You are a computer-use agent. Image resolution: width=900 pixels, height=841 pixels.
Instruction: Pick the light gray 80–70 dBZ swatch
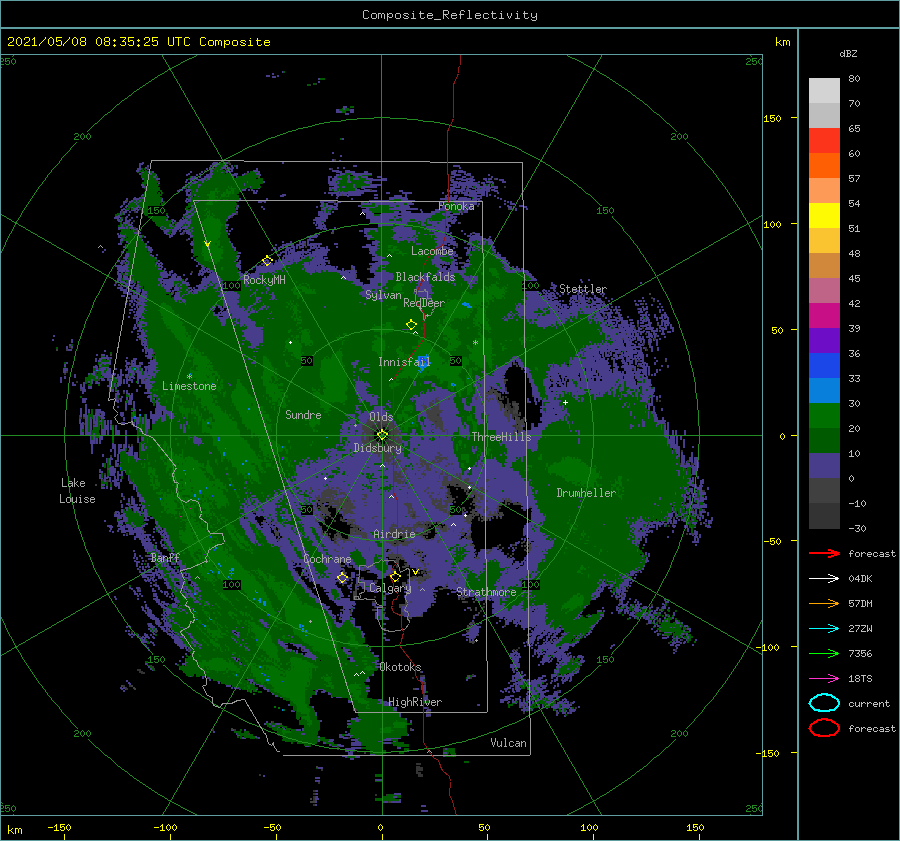click(824, 91)
